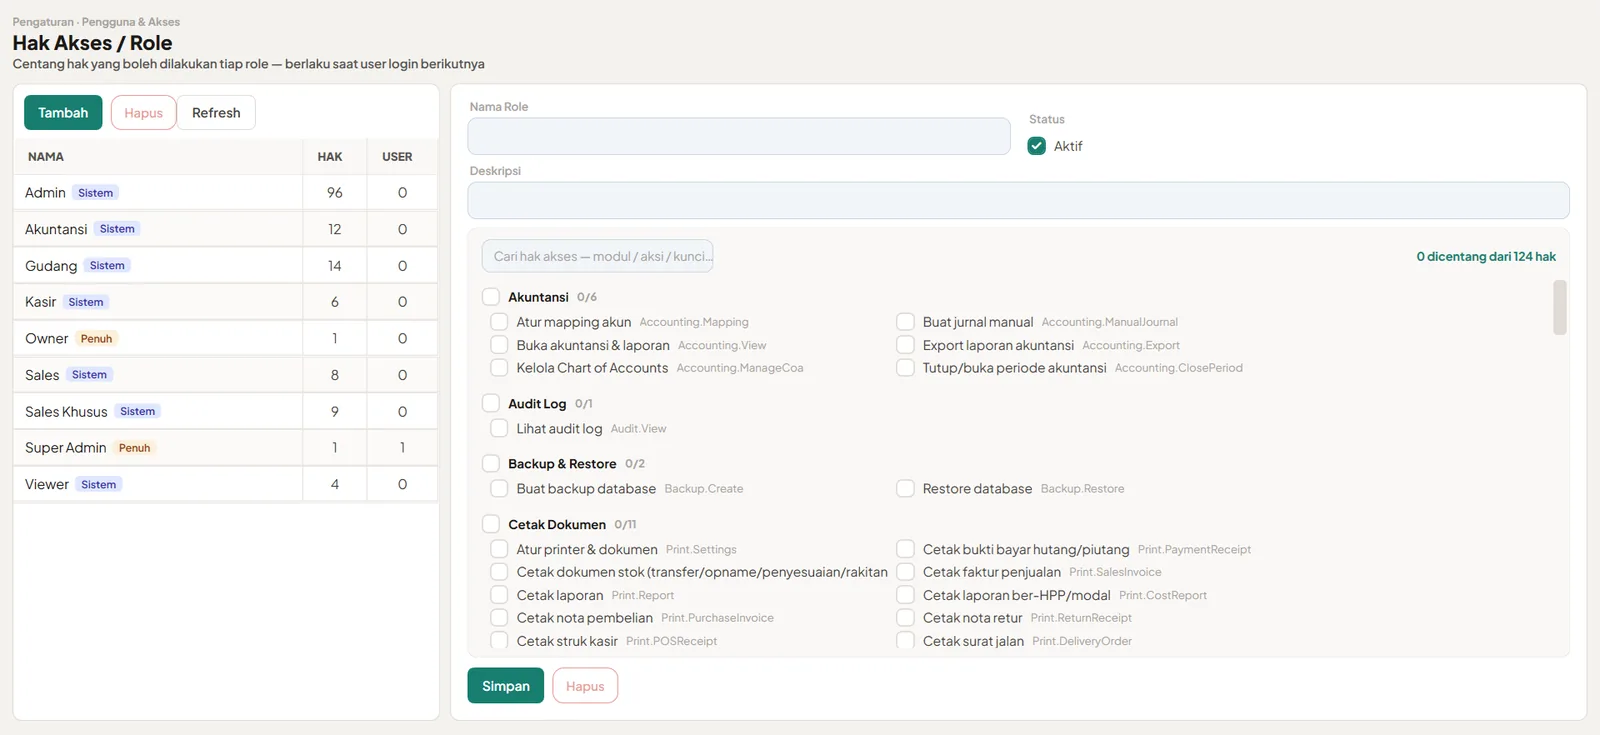Enable Buat backup database permission
Screen dimensions: 1600x735
[x=499, y=489]
